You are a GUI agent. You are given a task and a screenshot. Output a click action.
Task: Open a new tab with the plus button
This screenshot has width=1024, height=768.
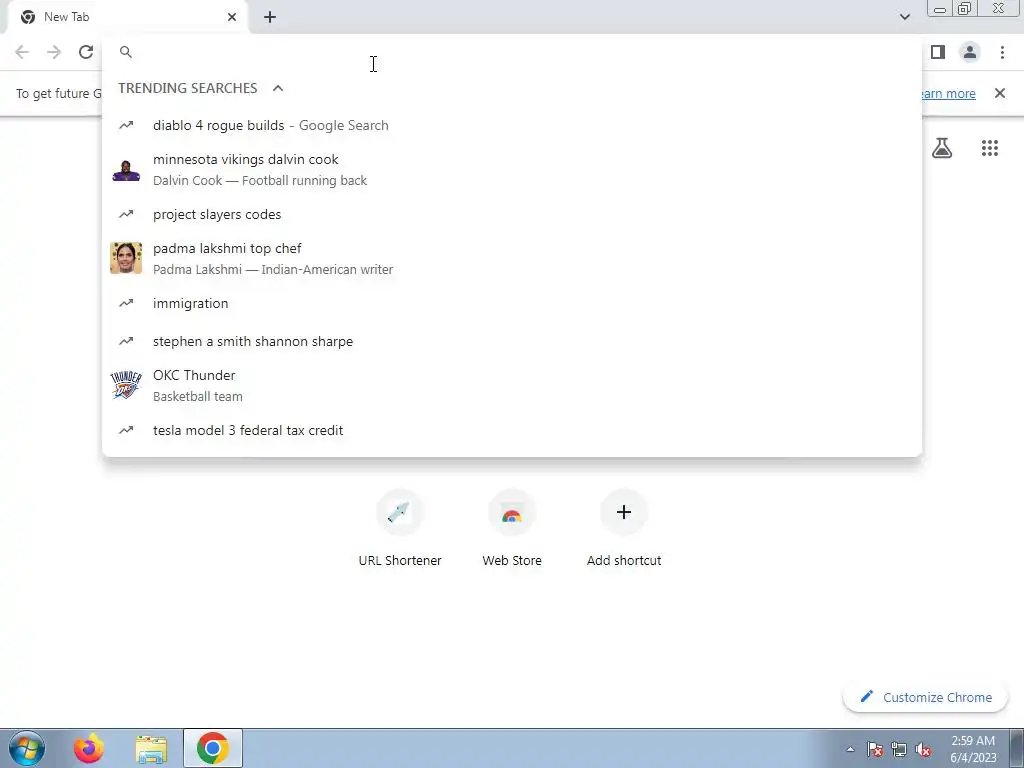(x=270, y=17)
